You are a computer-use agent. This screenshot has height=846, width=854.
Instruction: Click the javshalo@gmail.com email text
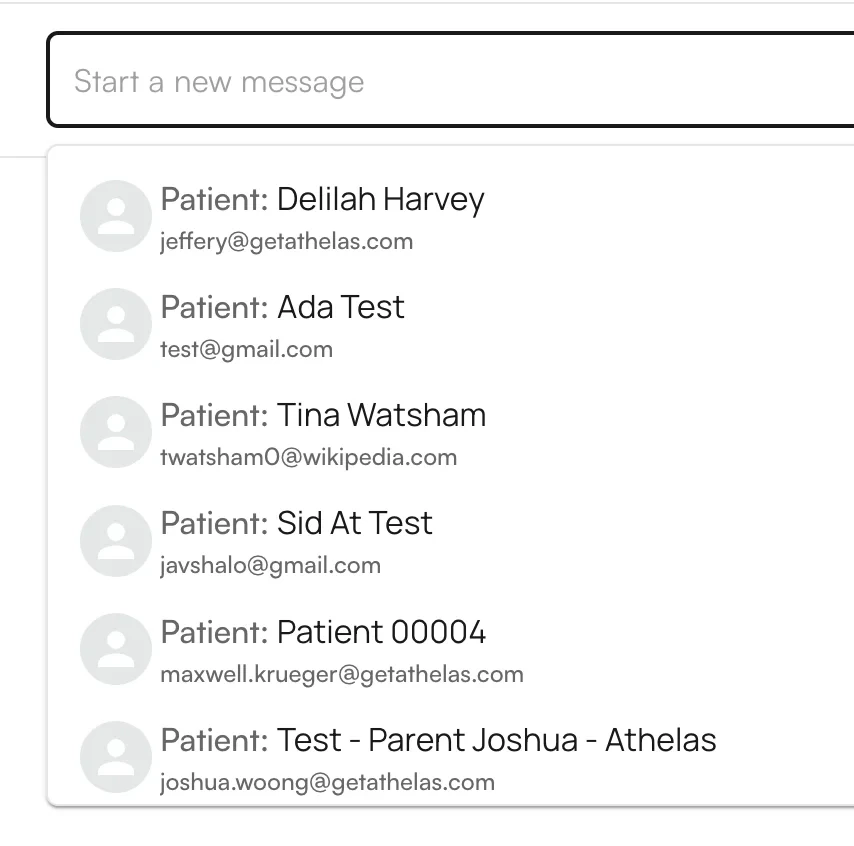270,565
